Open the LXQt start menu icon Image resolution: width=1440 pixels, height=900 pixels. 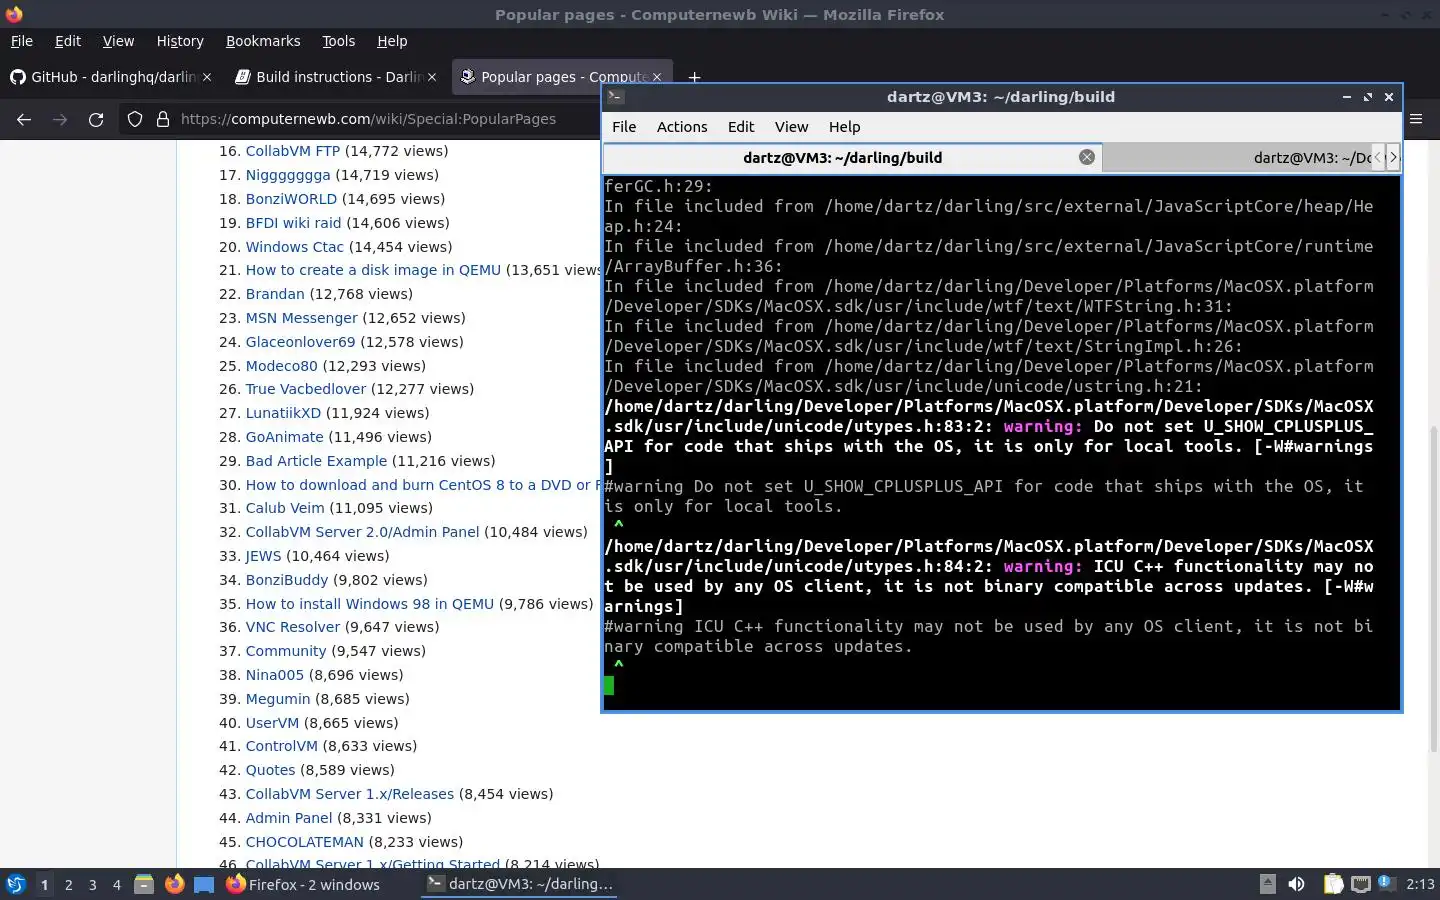[x=16, y=884]
